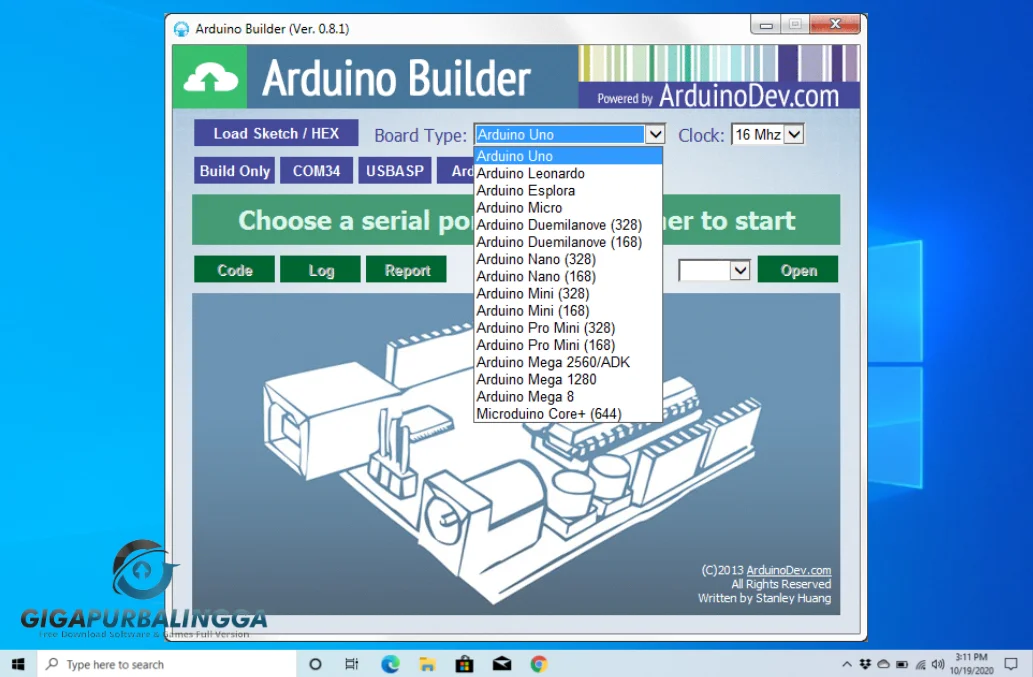1033x677 pixels.
Task: Choose Arduino Esplora board
Action: 568,190
